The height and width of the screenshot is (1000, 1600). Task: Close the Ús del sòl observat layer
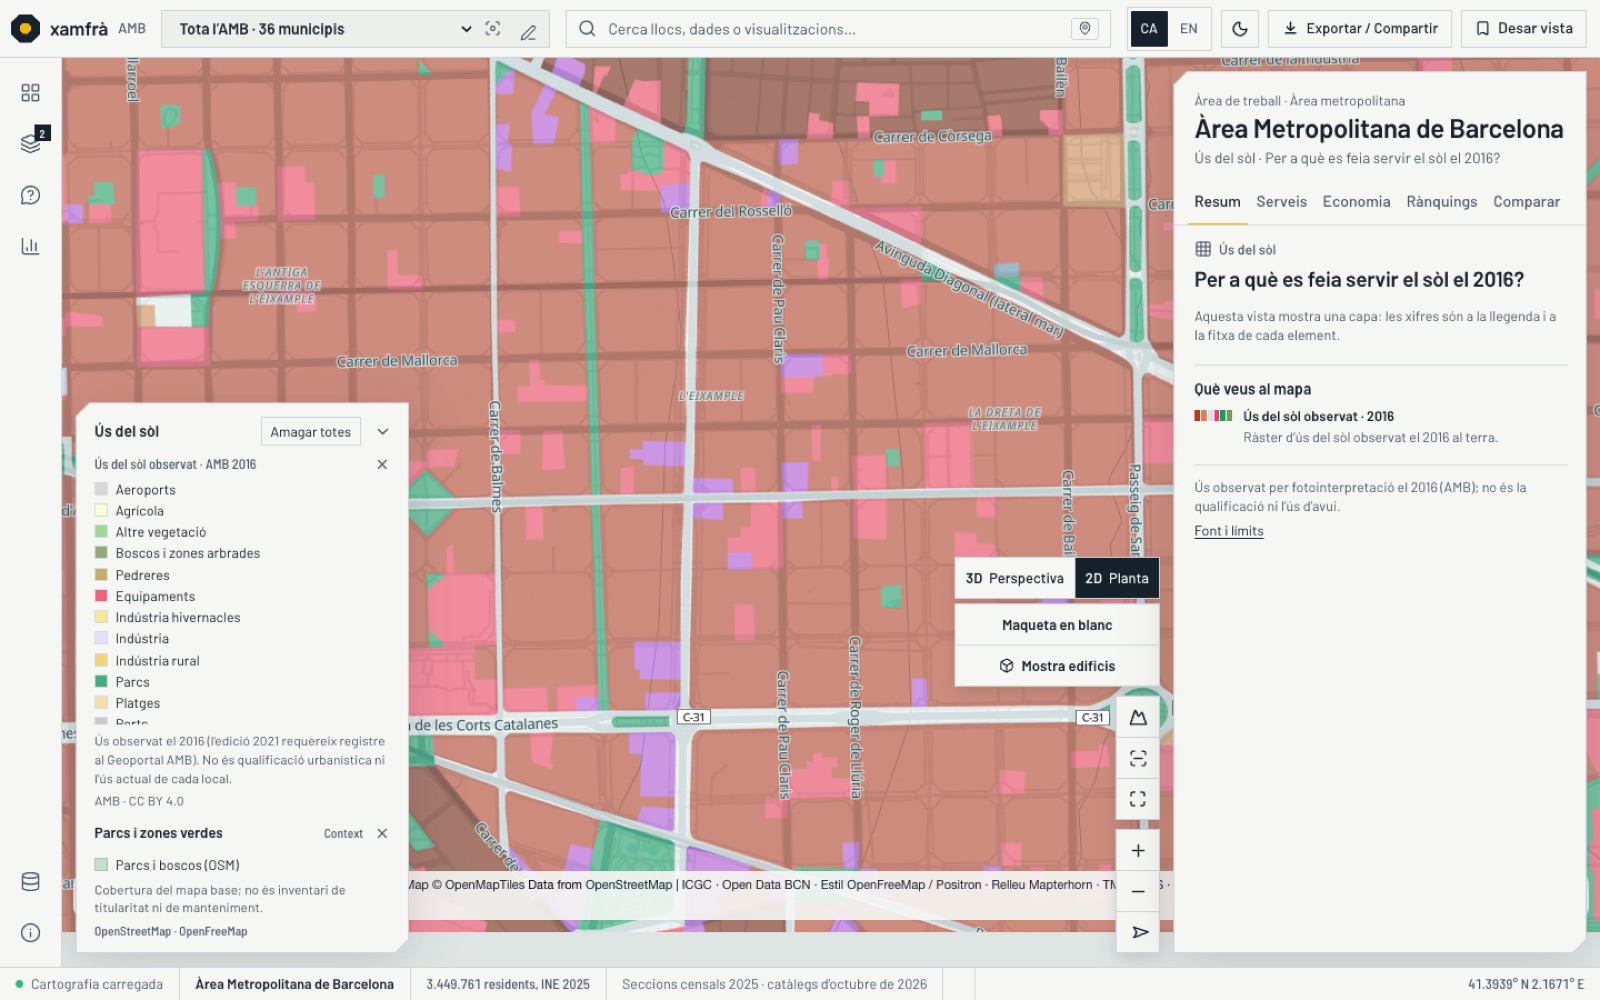[382, 465]
